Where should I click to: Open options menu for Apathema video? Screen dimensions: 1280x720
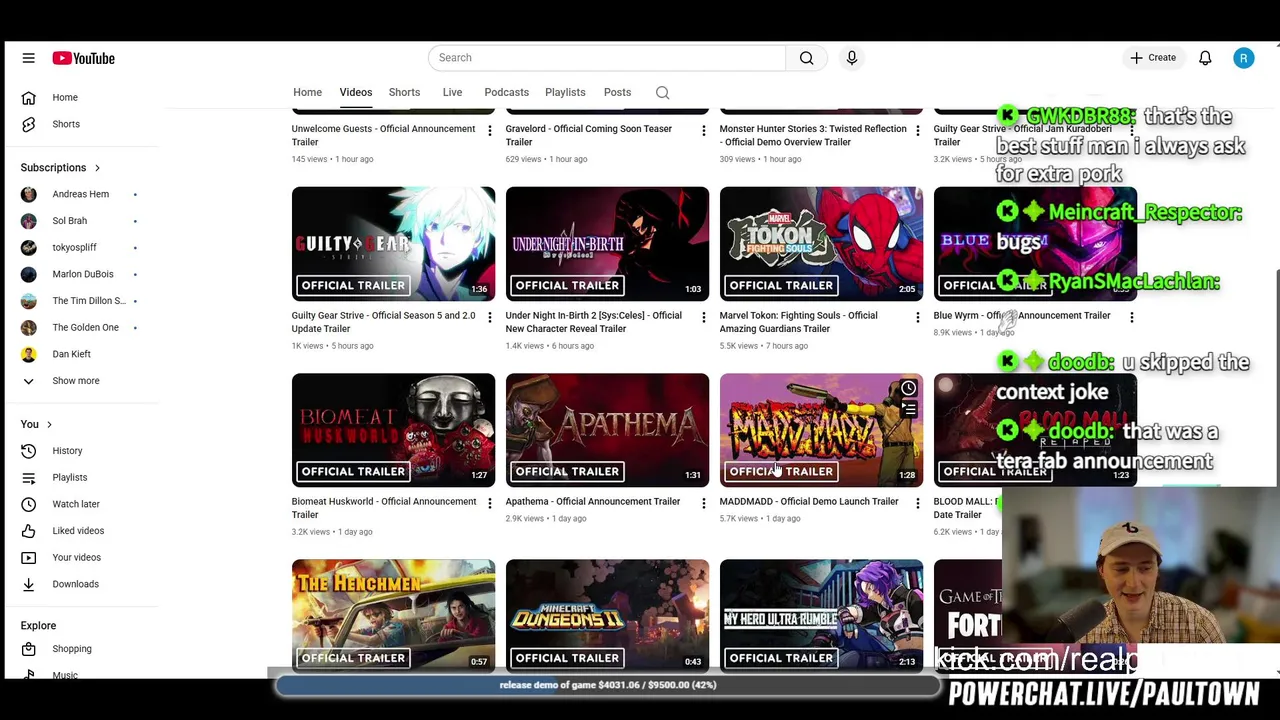pyautogui.click(x=703, y=504)
